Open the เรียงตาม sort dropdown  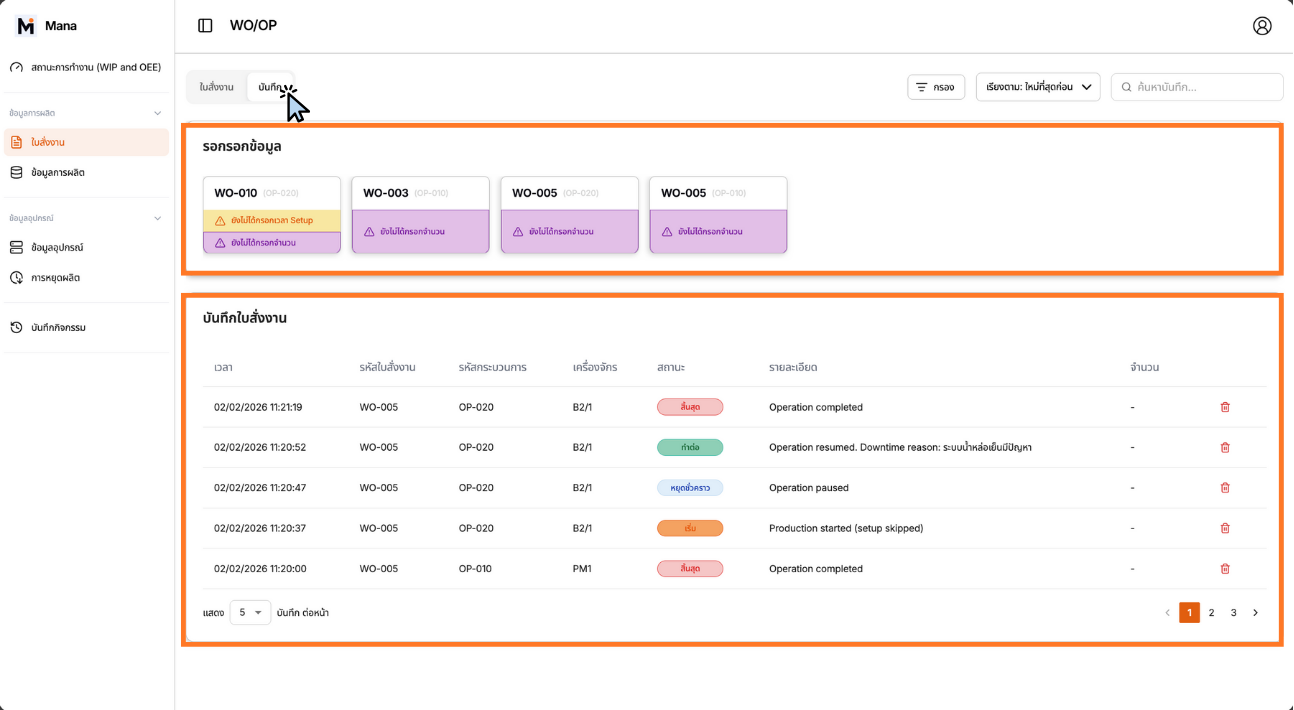[1037, 87]
